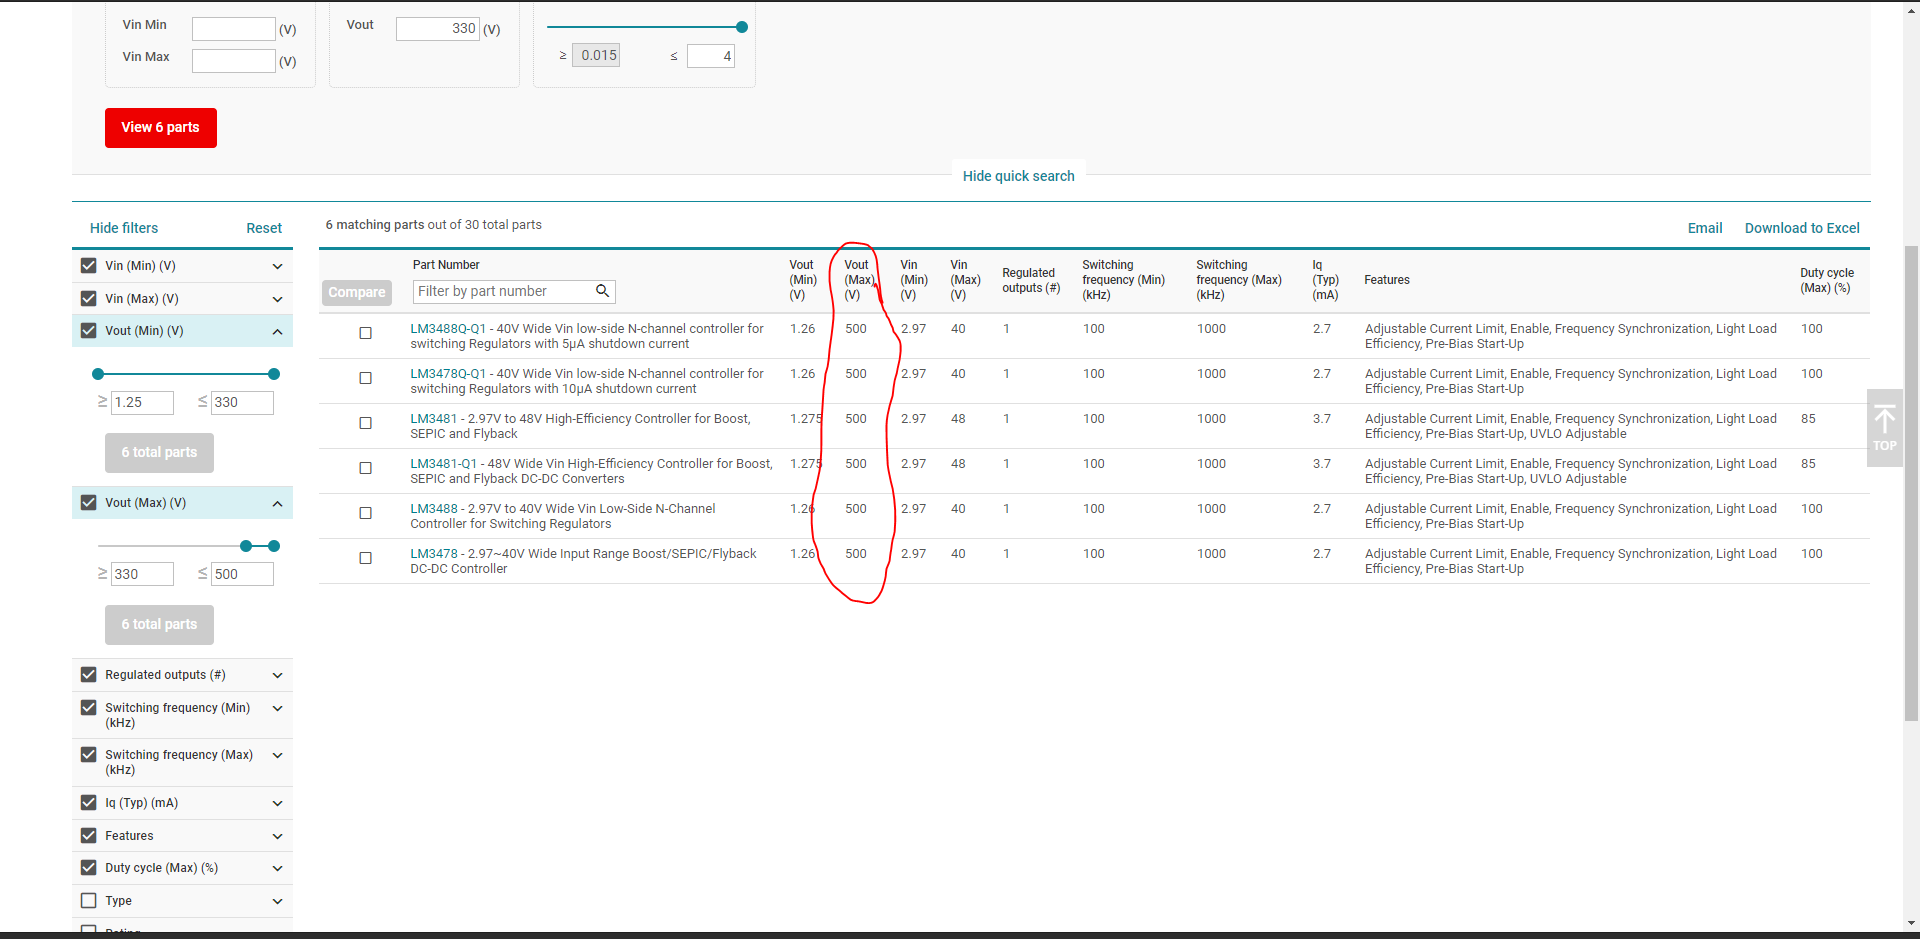Collapse the Vout (Min) (V) filter section
Image resolution: width=1920 pixels, height=939 pixels.
[278, 331]
